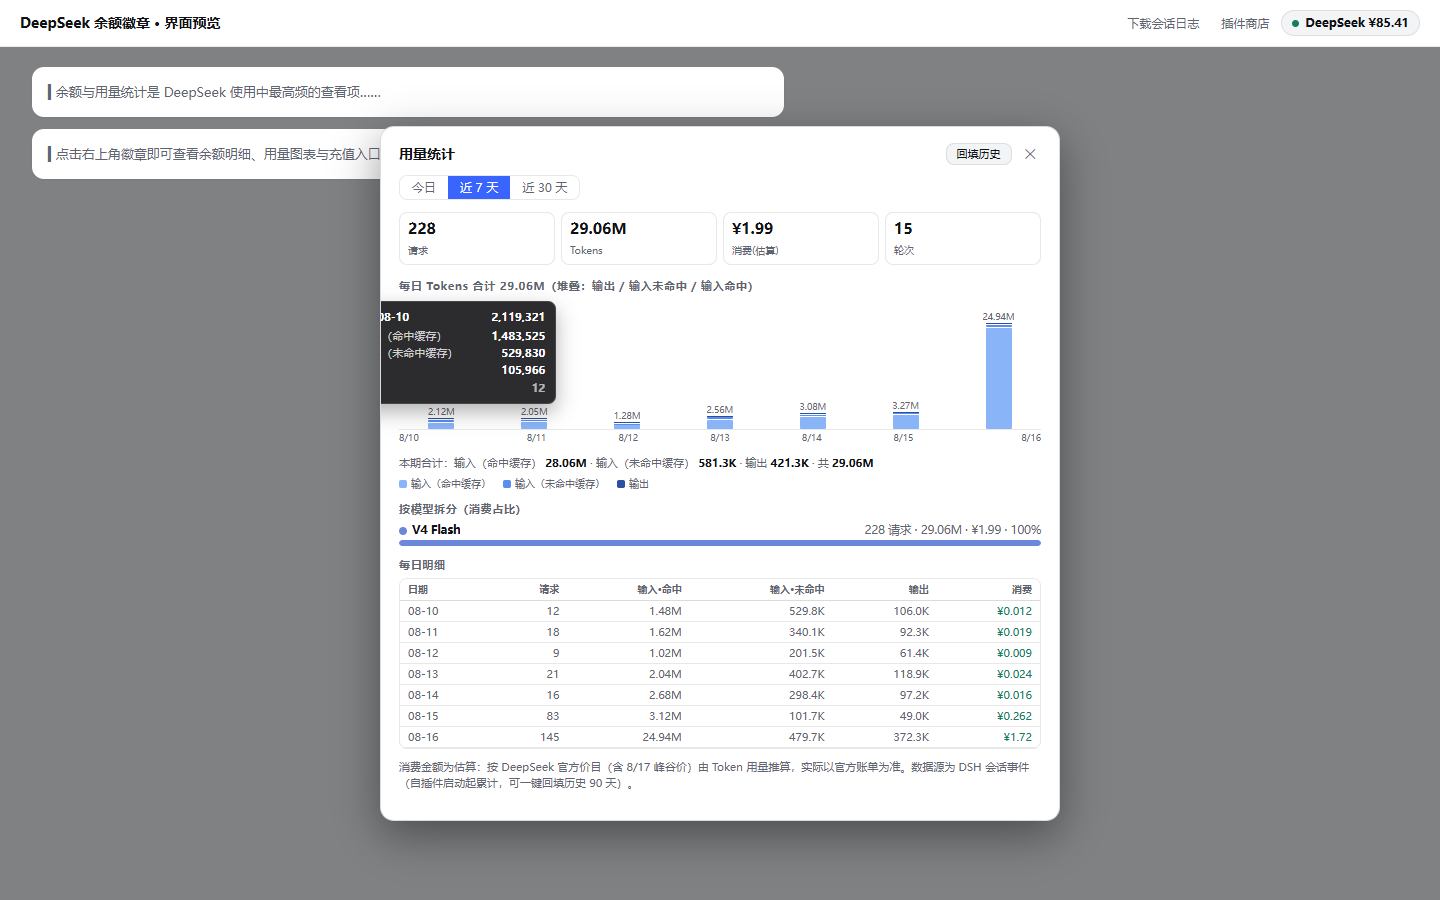Click the V4 Flash consumption progress bar
1440x900 pixels.
[720, 543]
